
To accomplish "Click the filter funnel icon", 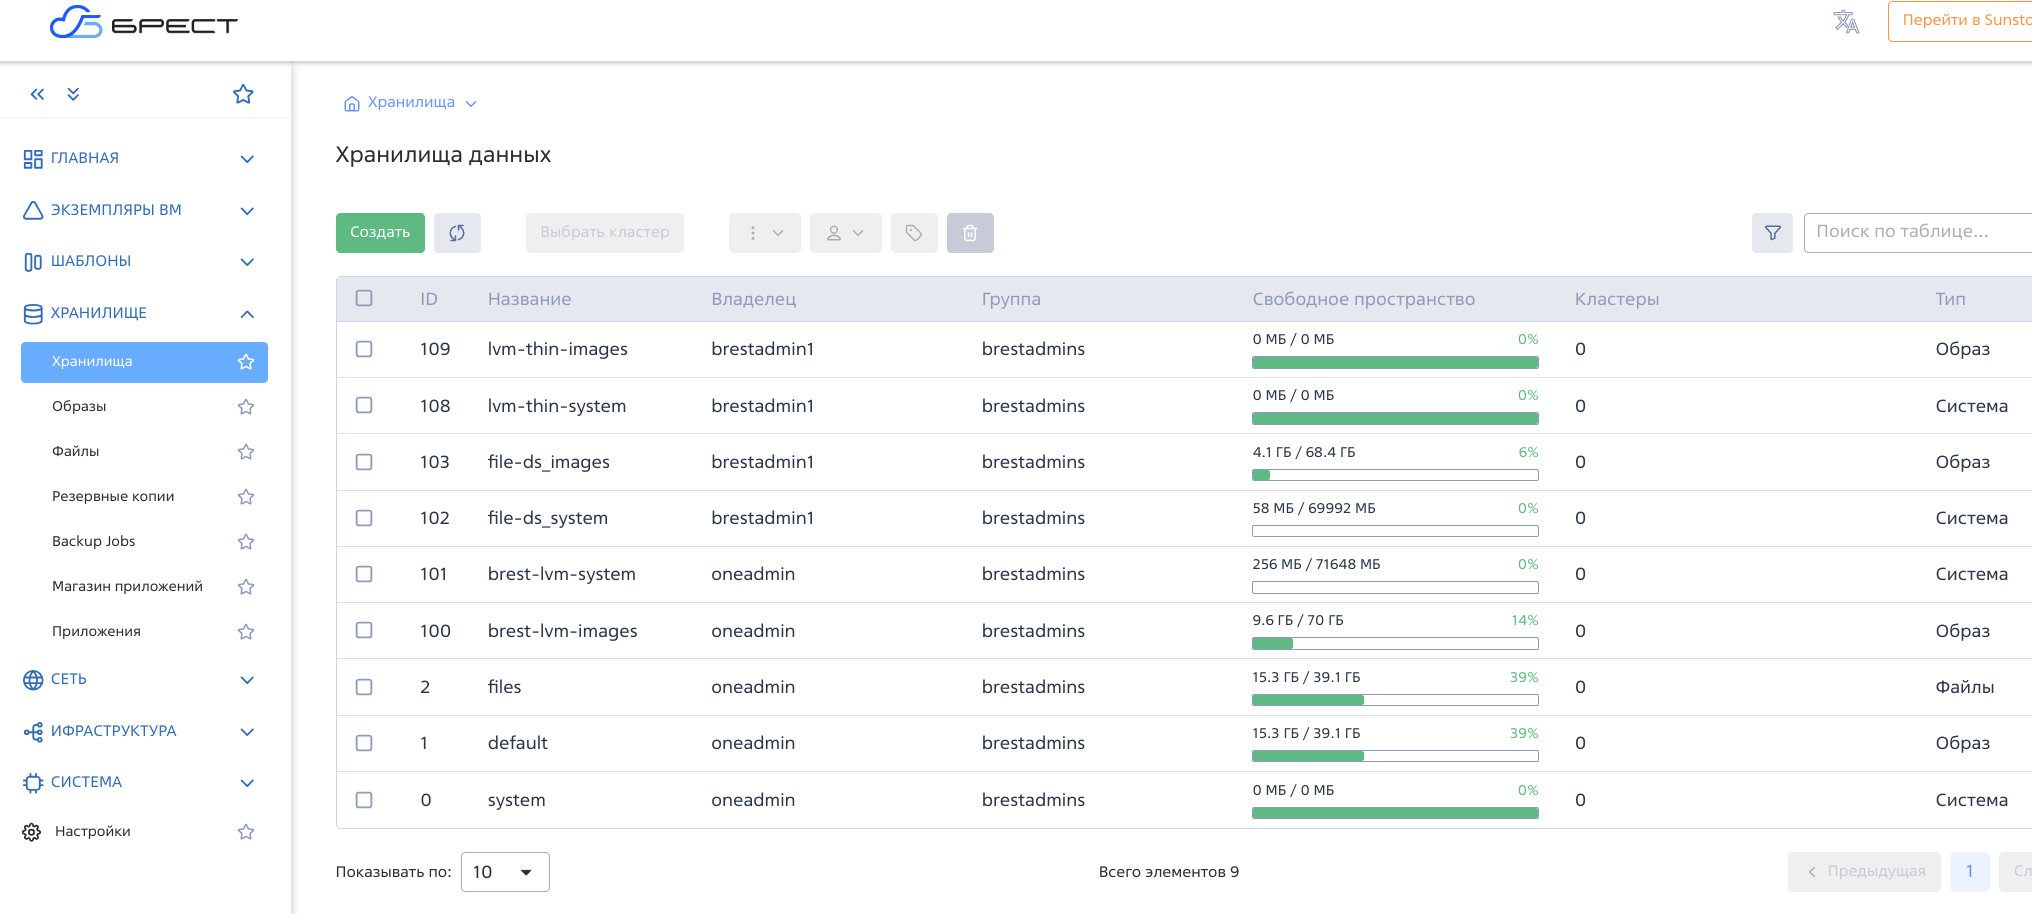I will [x=1772, y=233].
